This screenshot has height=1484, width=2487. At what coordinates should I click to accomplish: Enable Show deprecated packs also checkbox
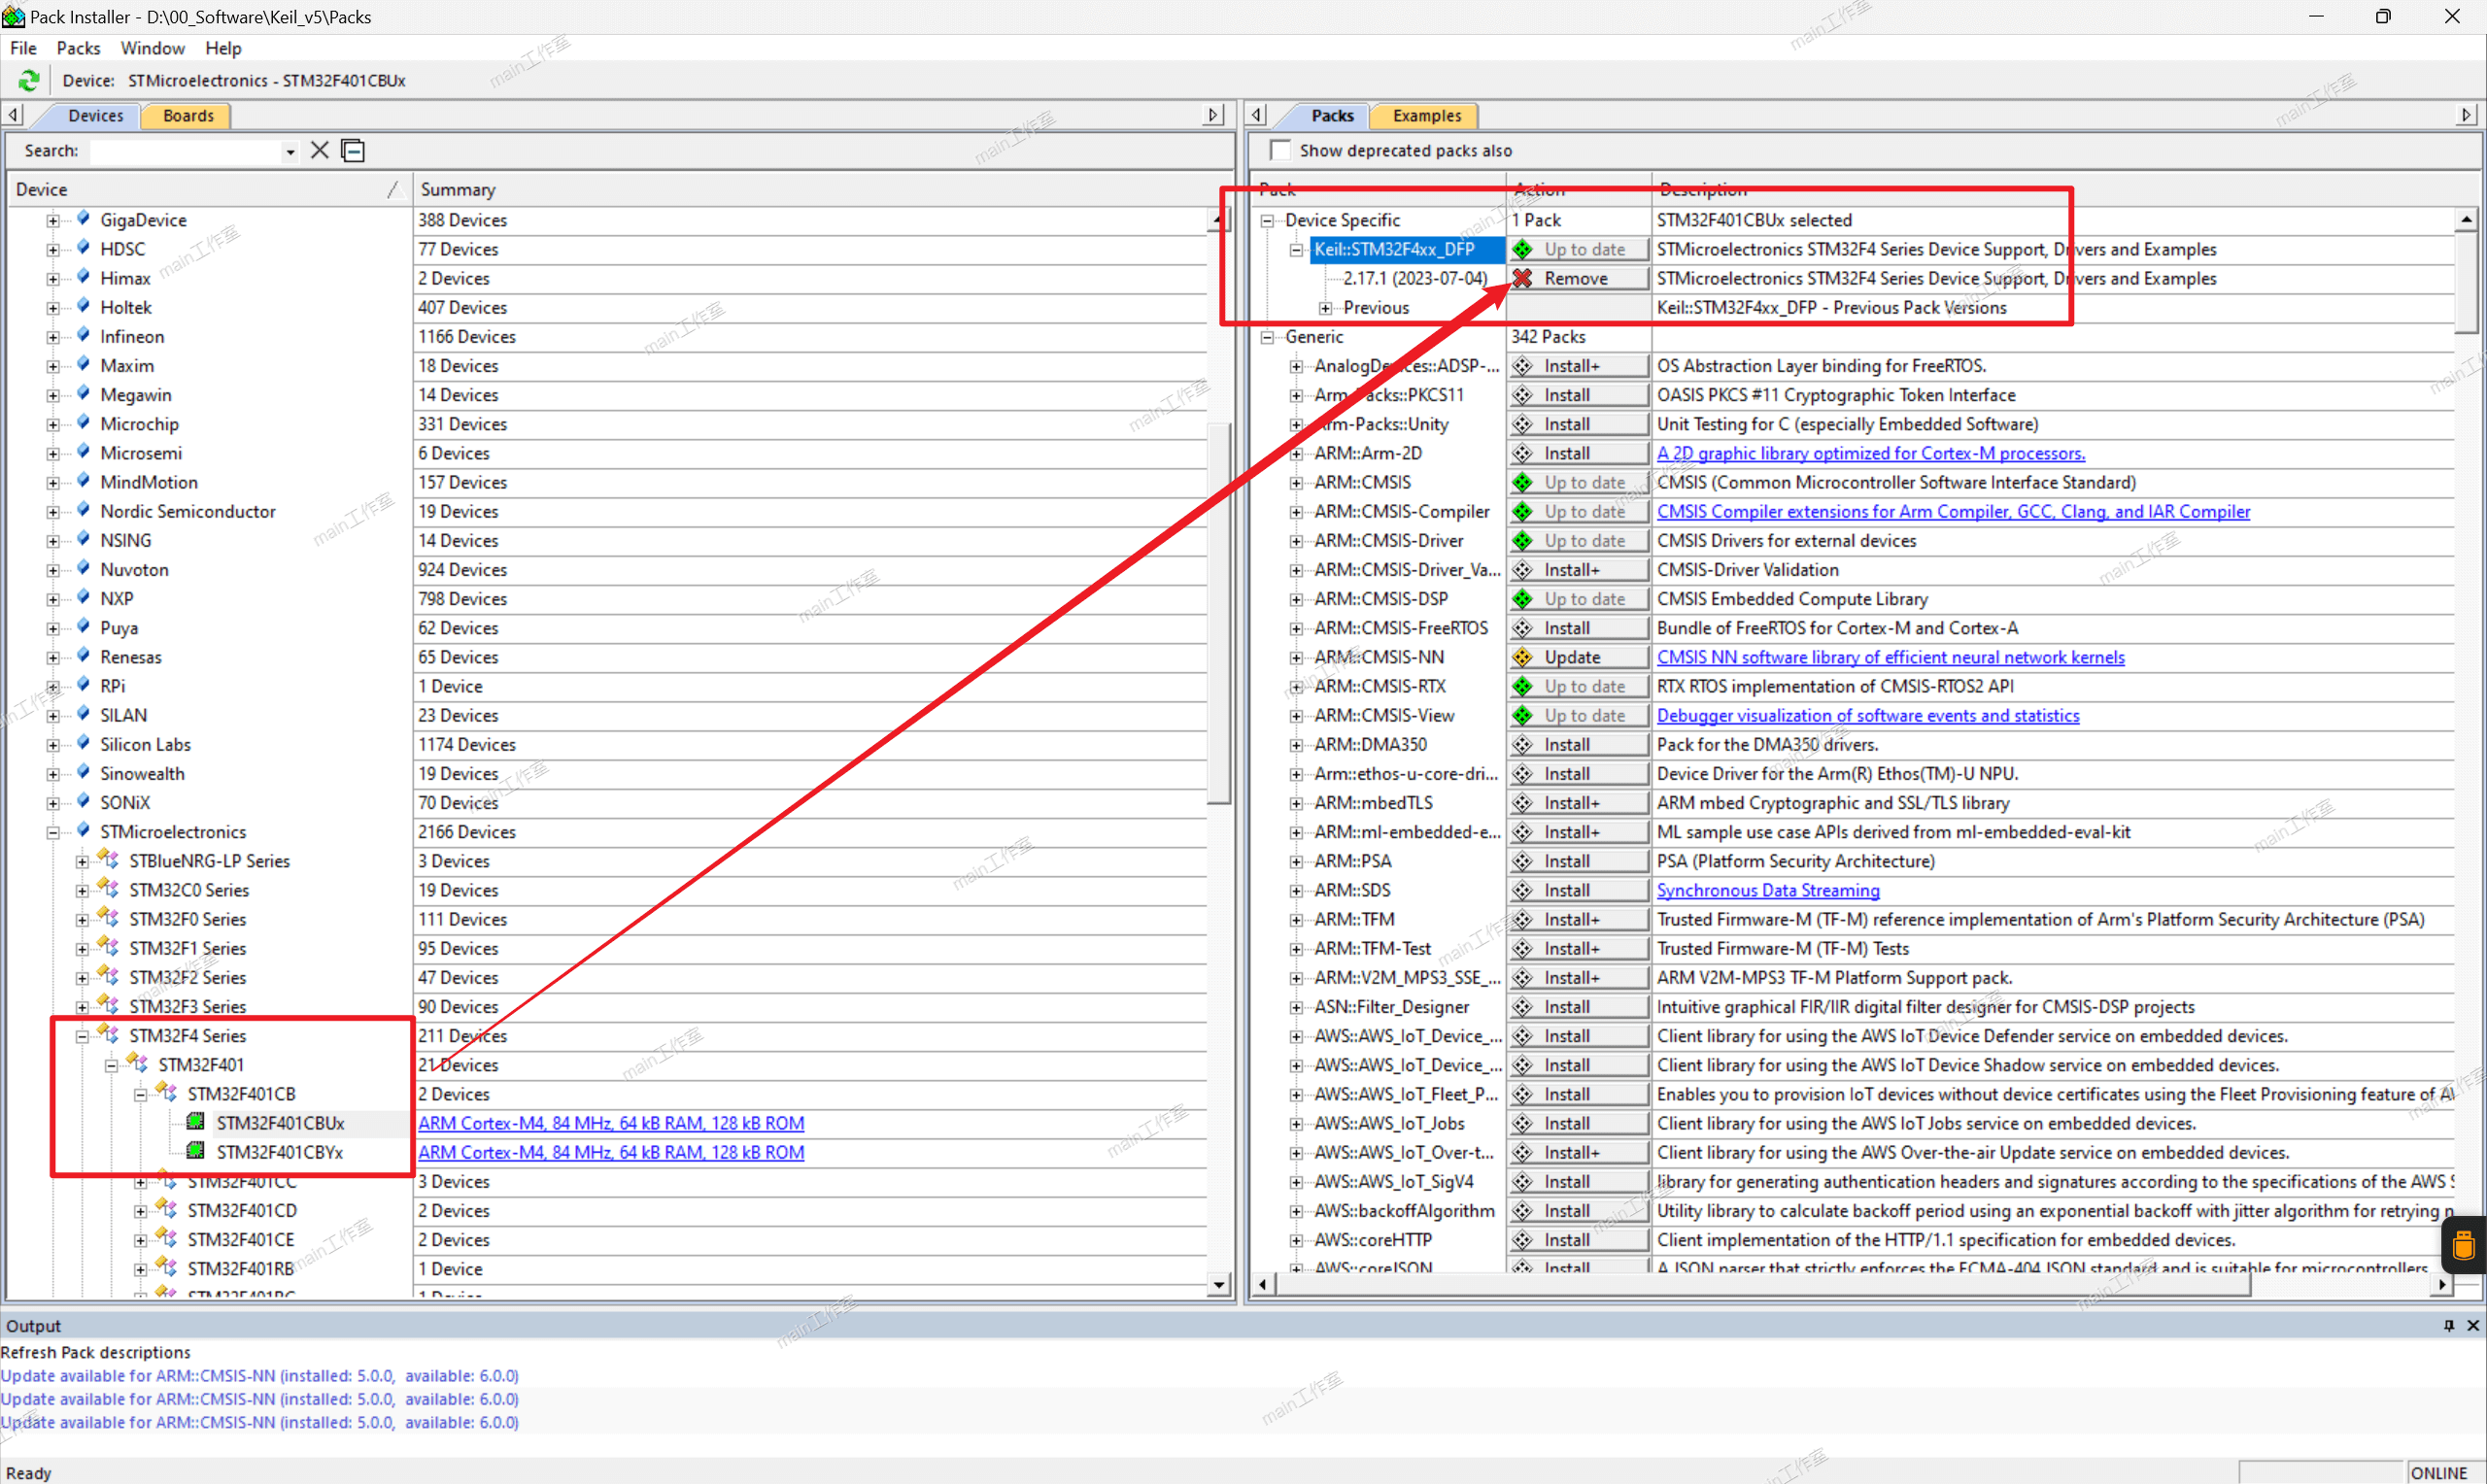[1280, 150]
